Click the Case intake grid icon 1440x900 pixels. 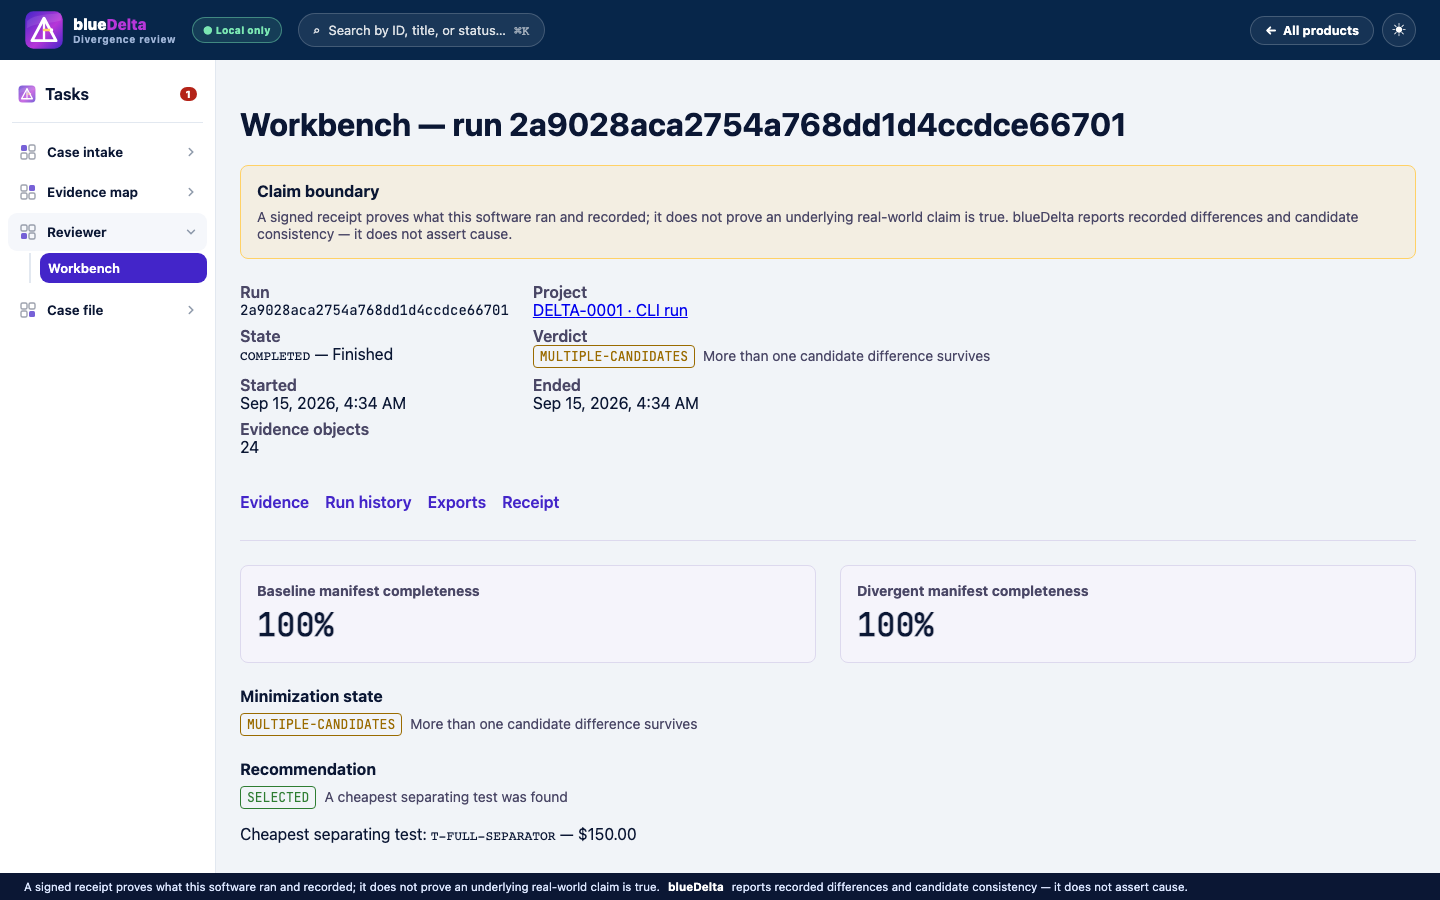[28, 152]
